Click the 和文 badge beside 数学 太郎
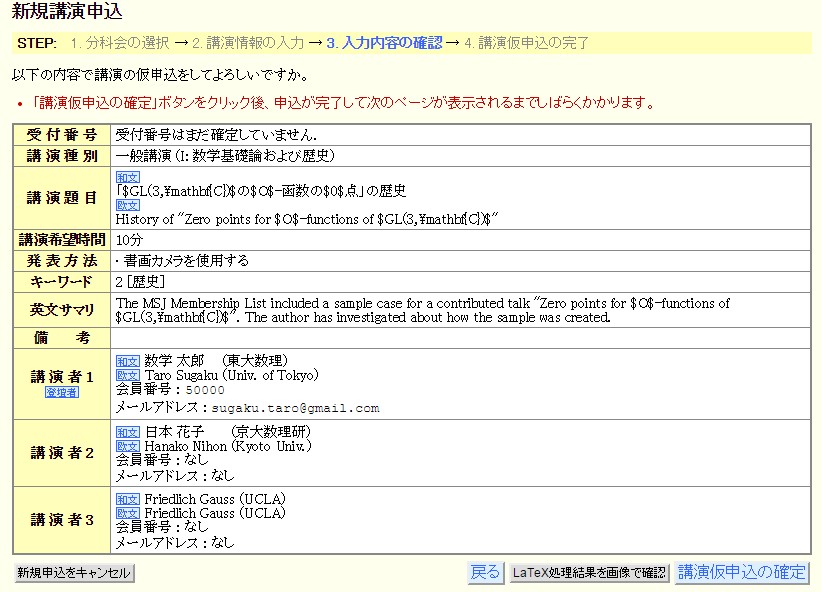 pos(128,361)
